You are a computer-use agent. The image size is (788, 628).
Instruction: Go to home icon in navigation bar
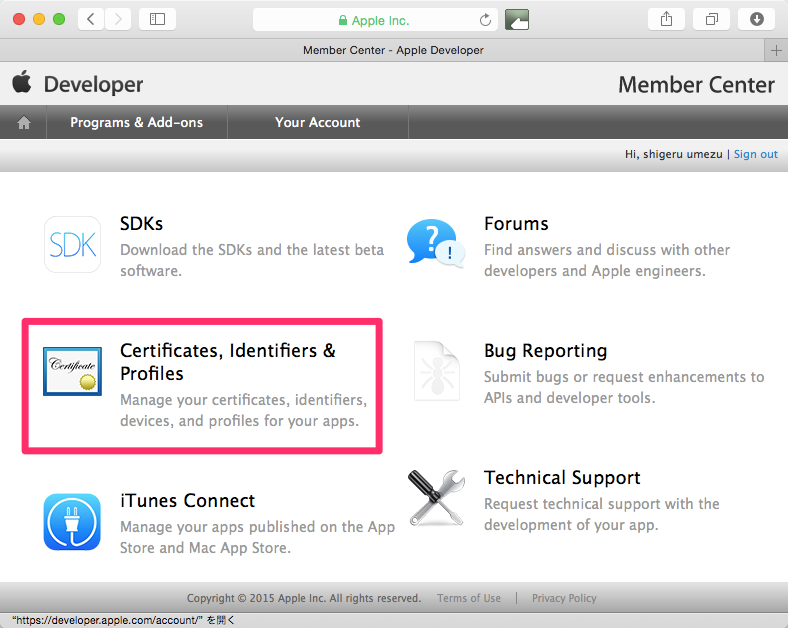pos(24,122)
